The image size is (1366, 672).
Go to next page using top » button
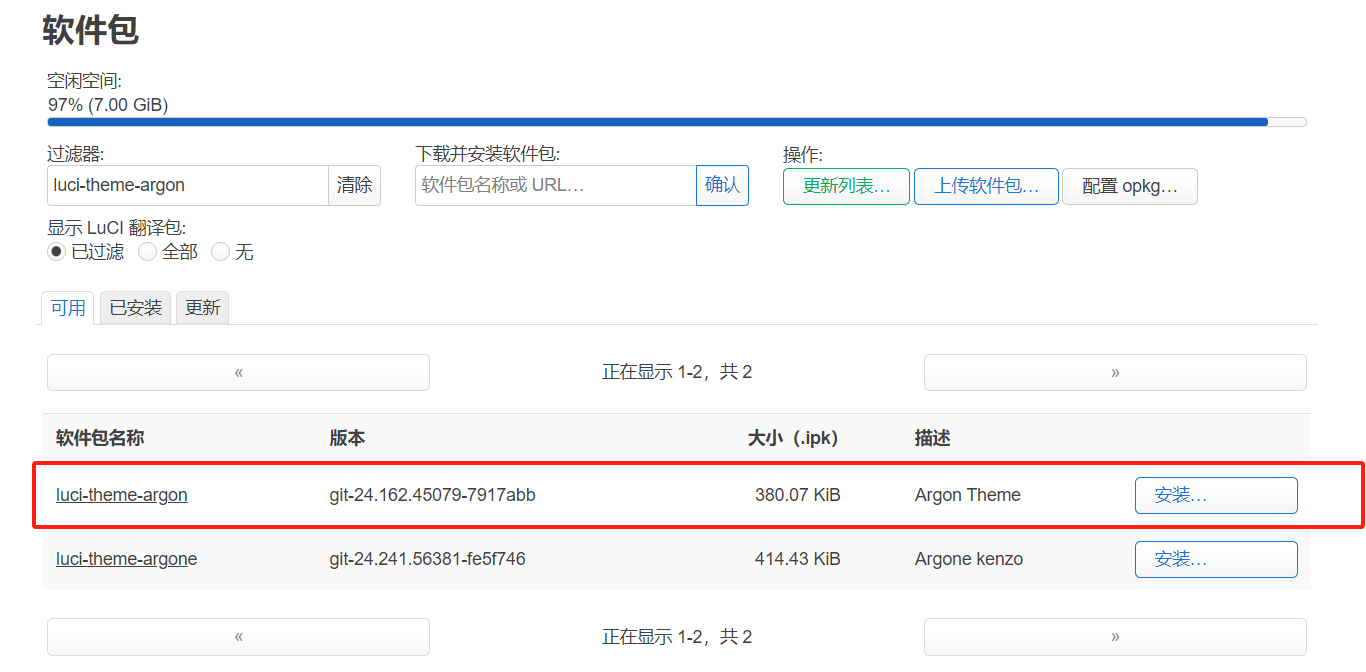coord(1115,372)
